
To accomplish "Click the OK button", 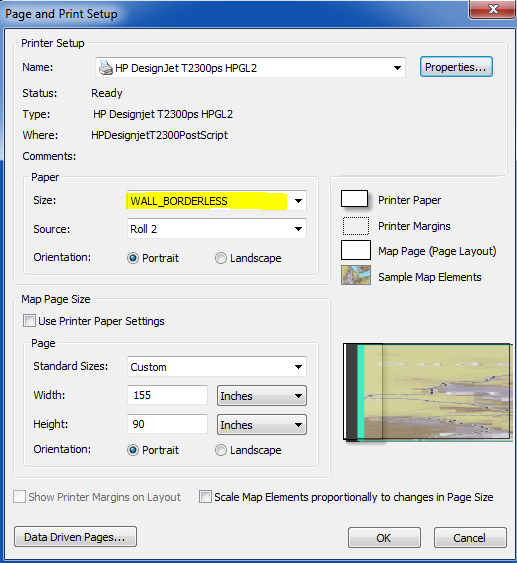I will click(x=384, y=538).
